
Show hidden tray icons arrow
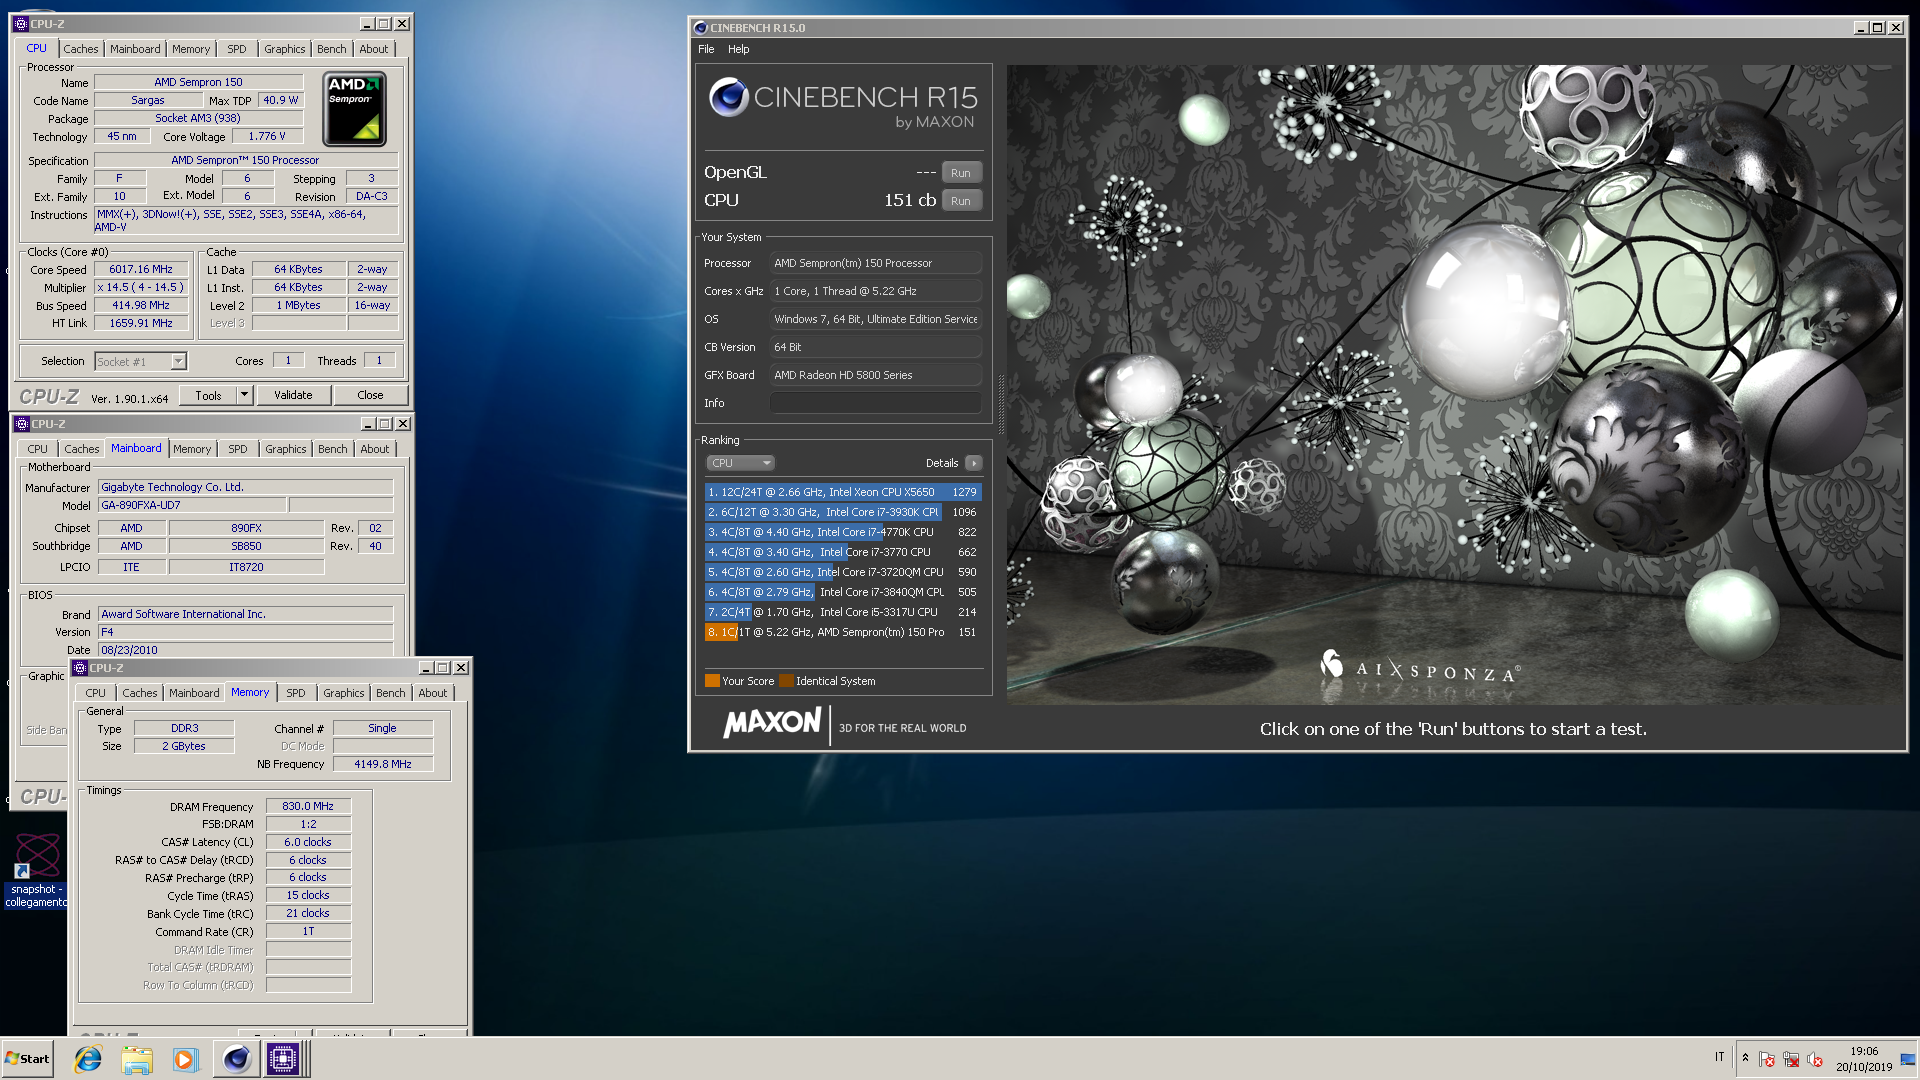[1745, 1058]
